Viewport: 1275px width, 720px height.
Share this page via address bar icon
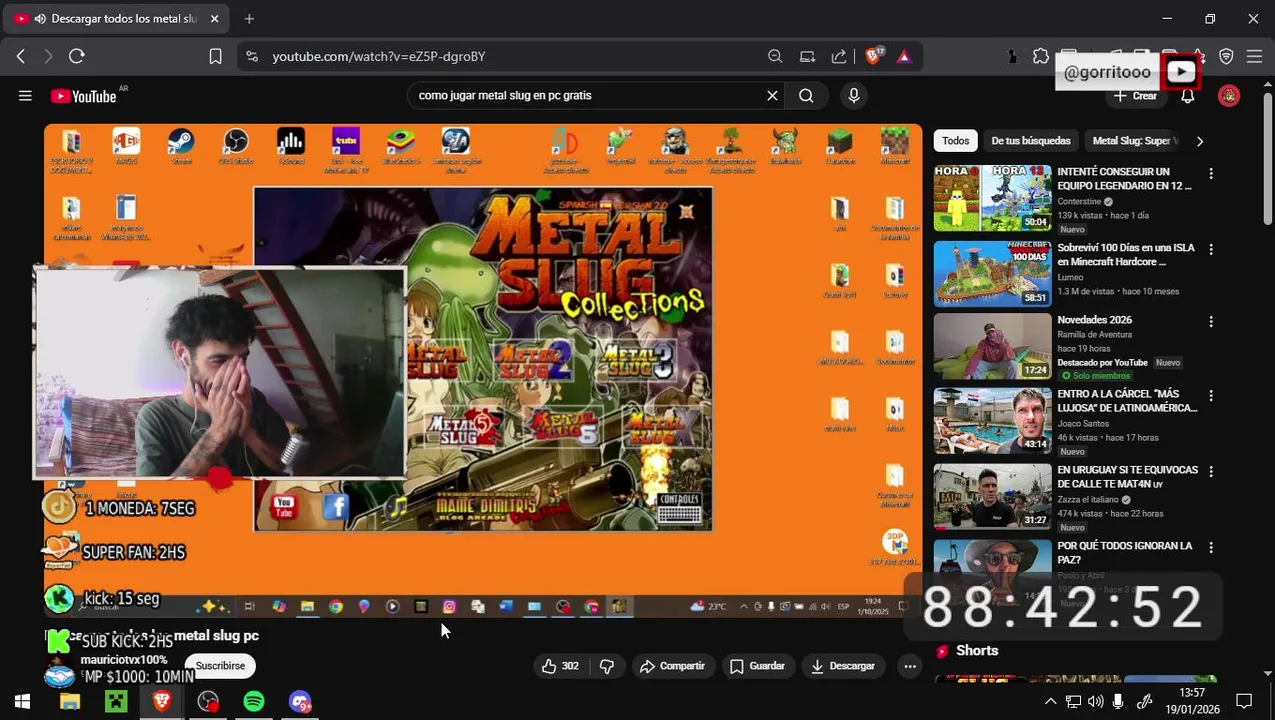tap(839, 57)
